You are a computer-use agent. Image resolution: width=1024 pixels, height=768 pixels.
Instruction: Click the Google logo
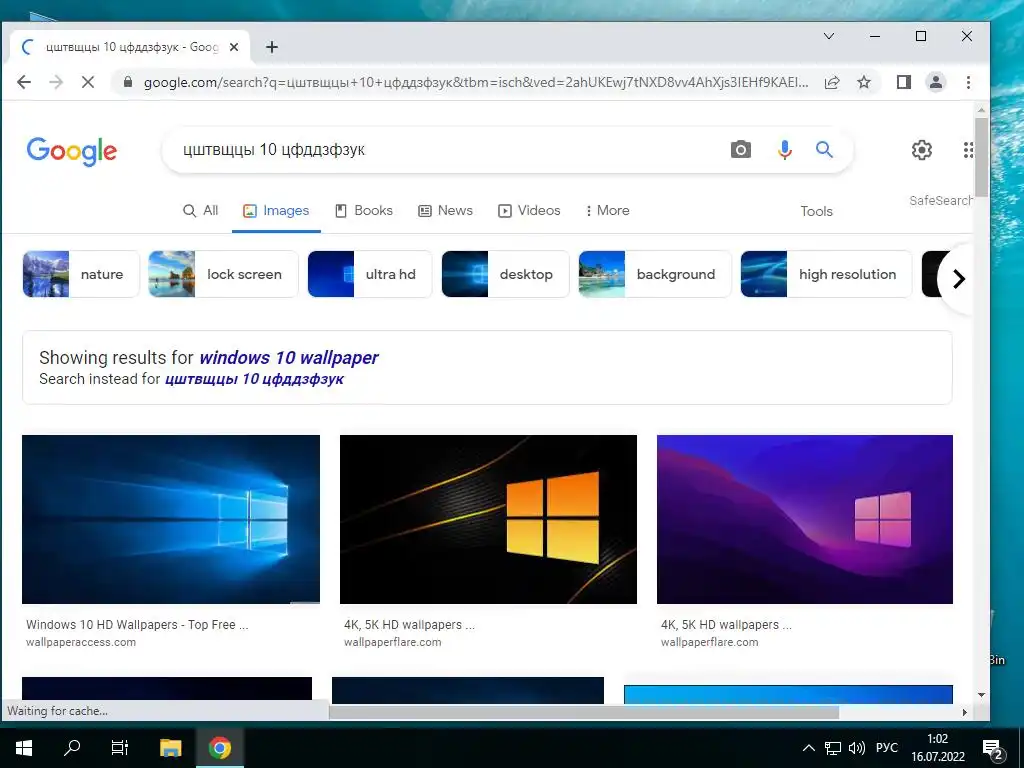tap(72, 151)
